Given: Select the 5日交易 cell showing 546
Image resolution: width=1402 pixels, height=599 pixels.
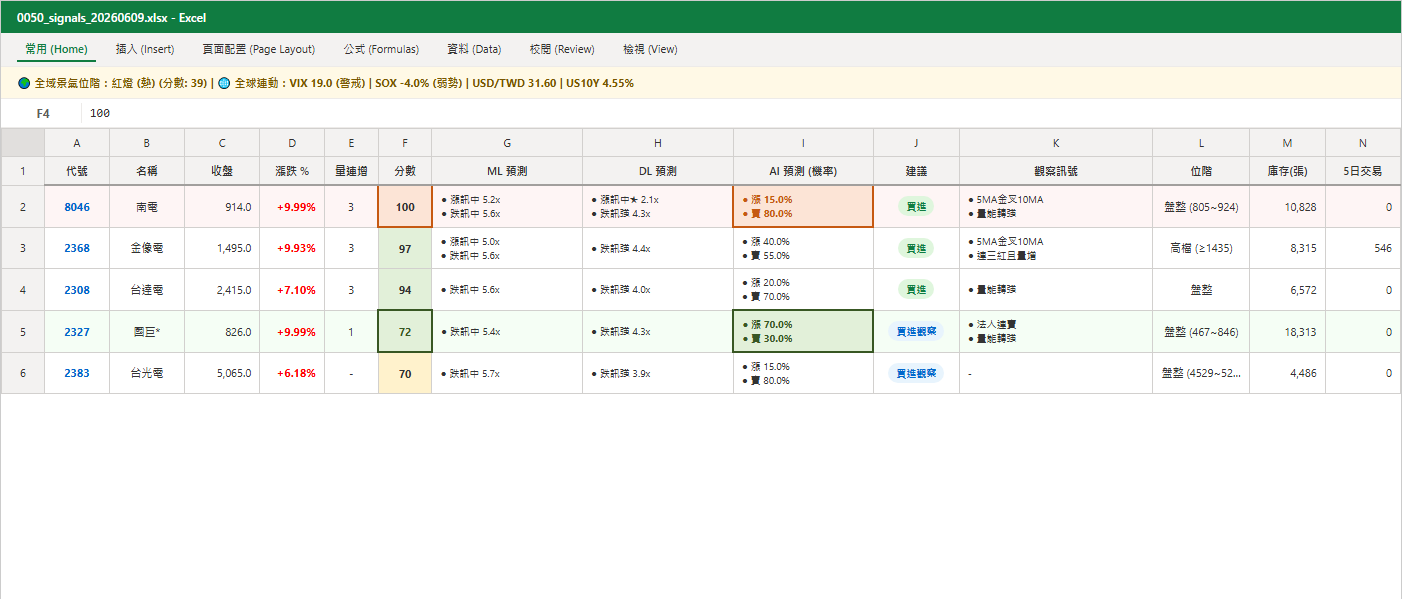Looking at the screenshot, I should tap(1363, 248).
